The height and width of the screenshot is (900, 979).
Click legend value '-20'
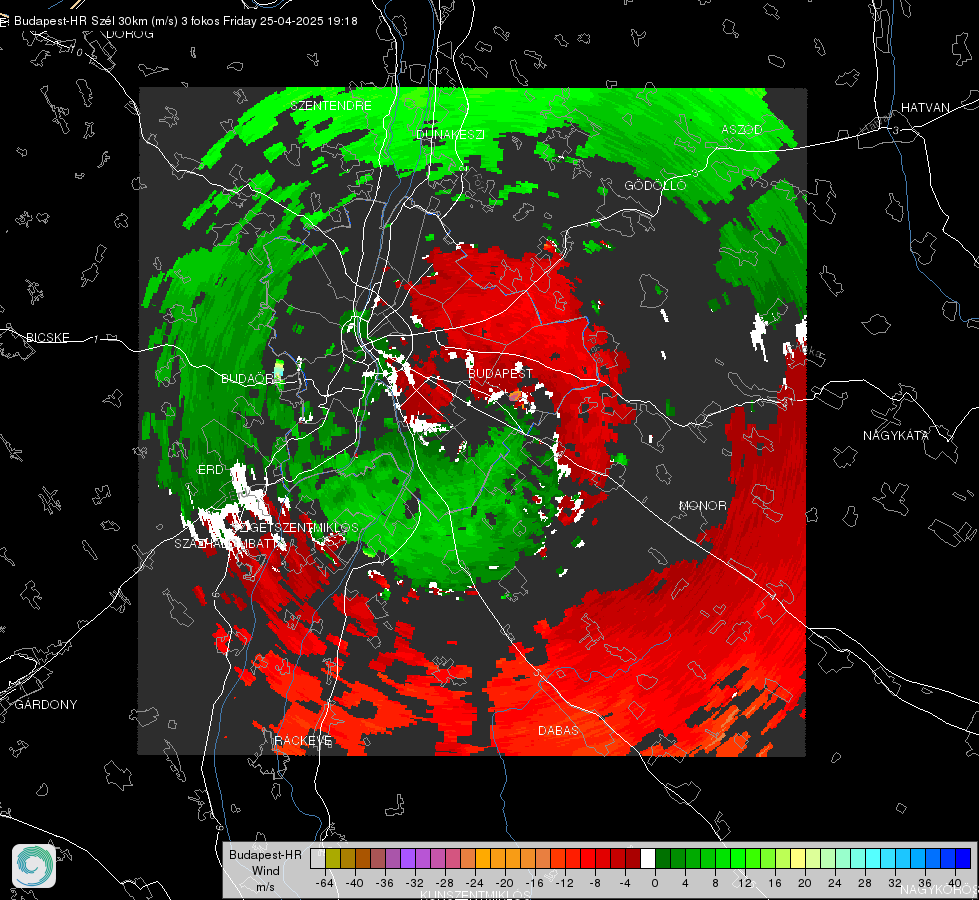[504, 883]
